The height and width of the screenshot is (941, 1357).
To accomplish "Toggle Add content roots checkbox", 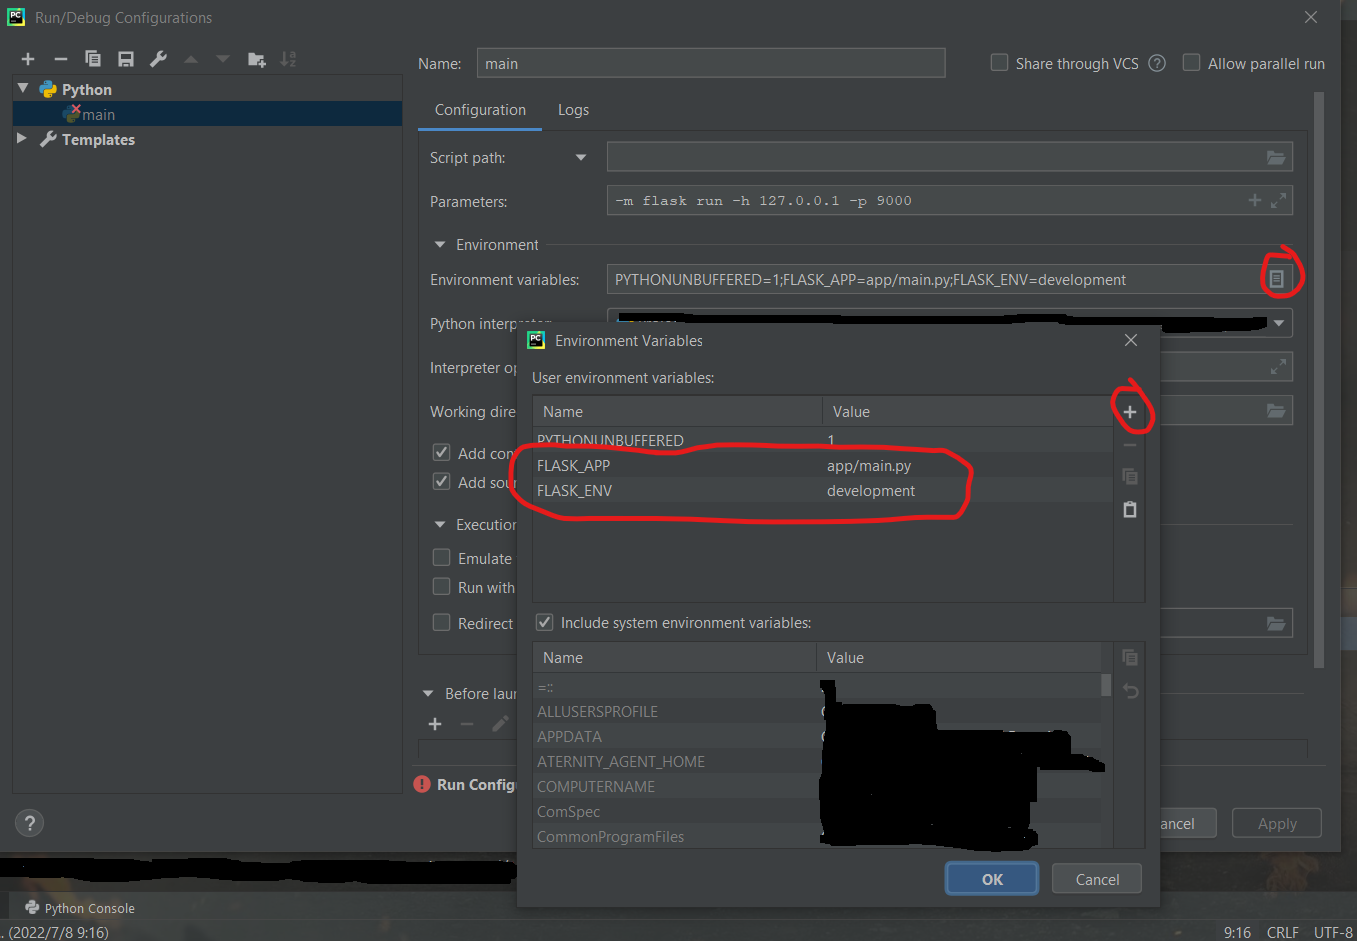I will coord(441,453).
